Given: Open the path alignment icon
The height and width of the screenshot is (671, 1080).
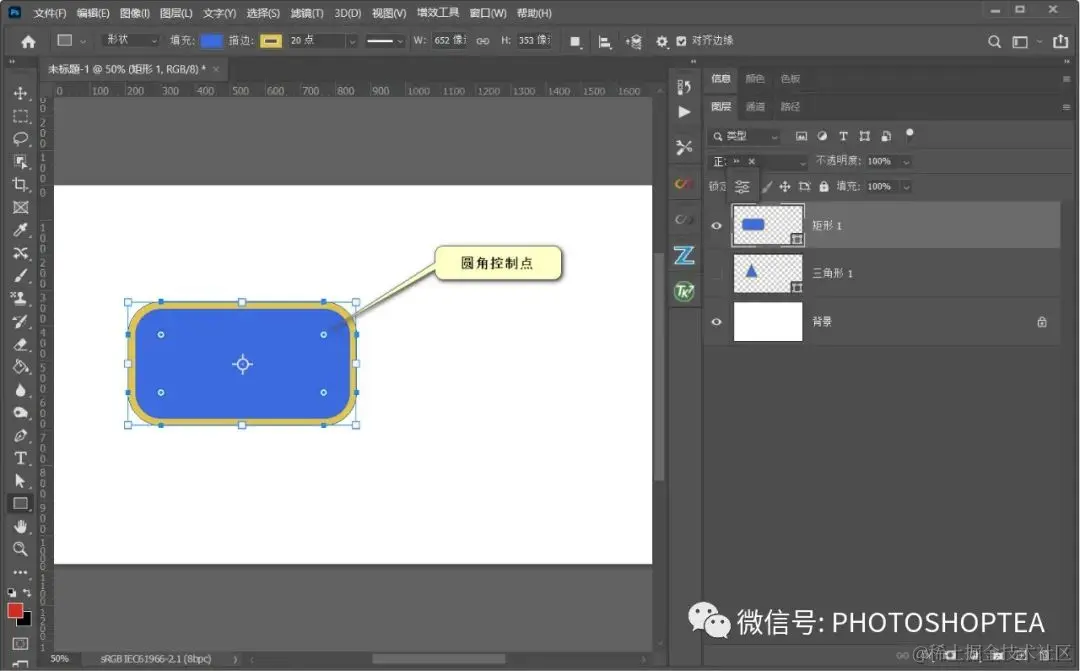Looking at the screenshot, I should click(x=605, y=42).
